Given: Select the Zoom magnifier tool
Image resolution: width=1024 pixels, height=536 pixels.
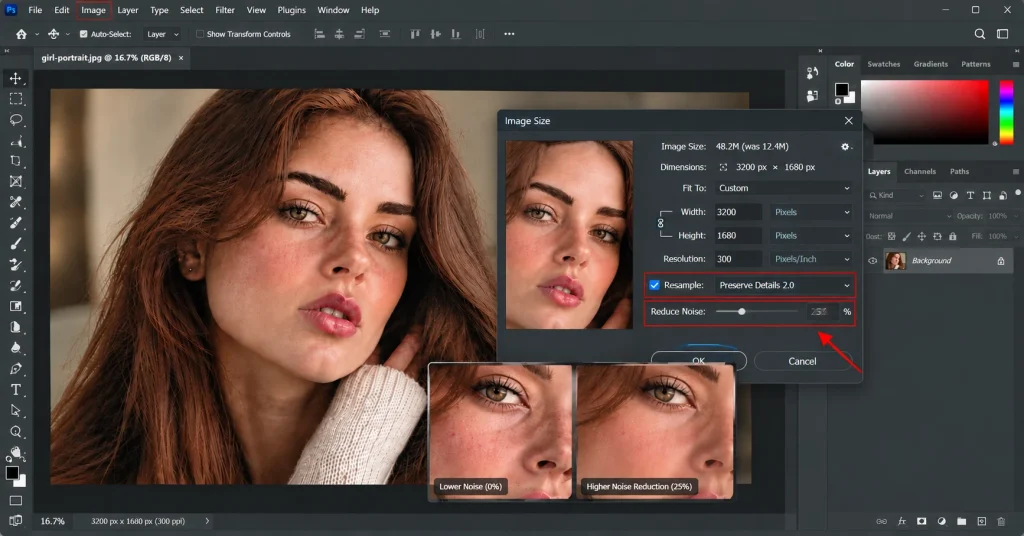Looking at the screenshot, I should click(16, 432).
